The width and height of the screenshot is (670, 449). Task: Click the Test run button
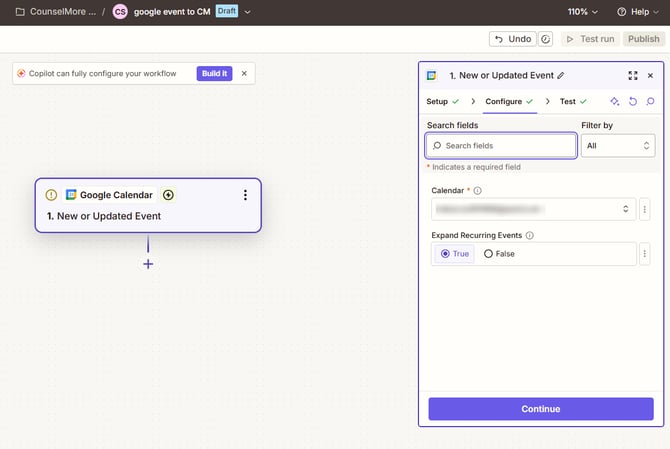click(590, 39)
